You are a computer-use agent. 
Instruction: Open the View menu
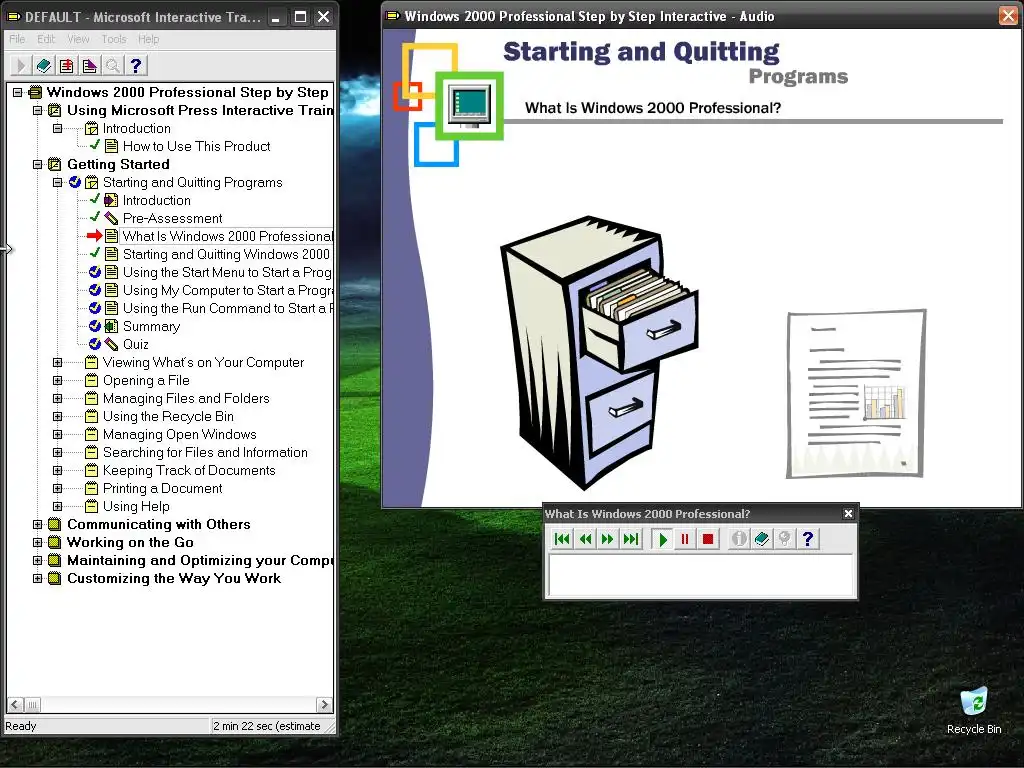click(x=78, y=39)
